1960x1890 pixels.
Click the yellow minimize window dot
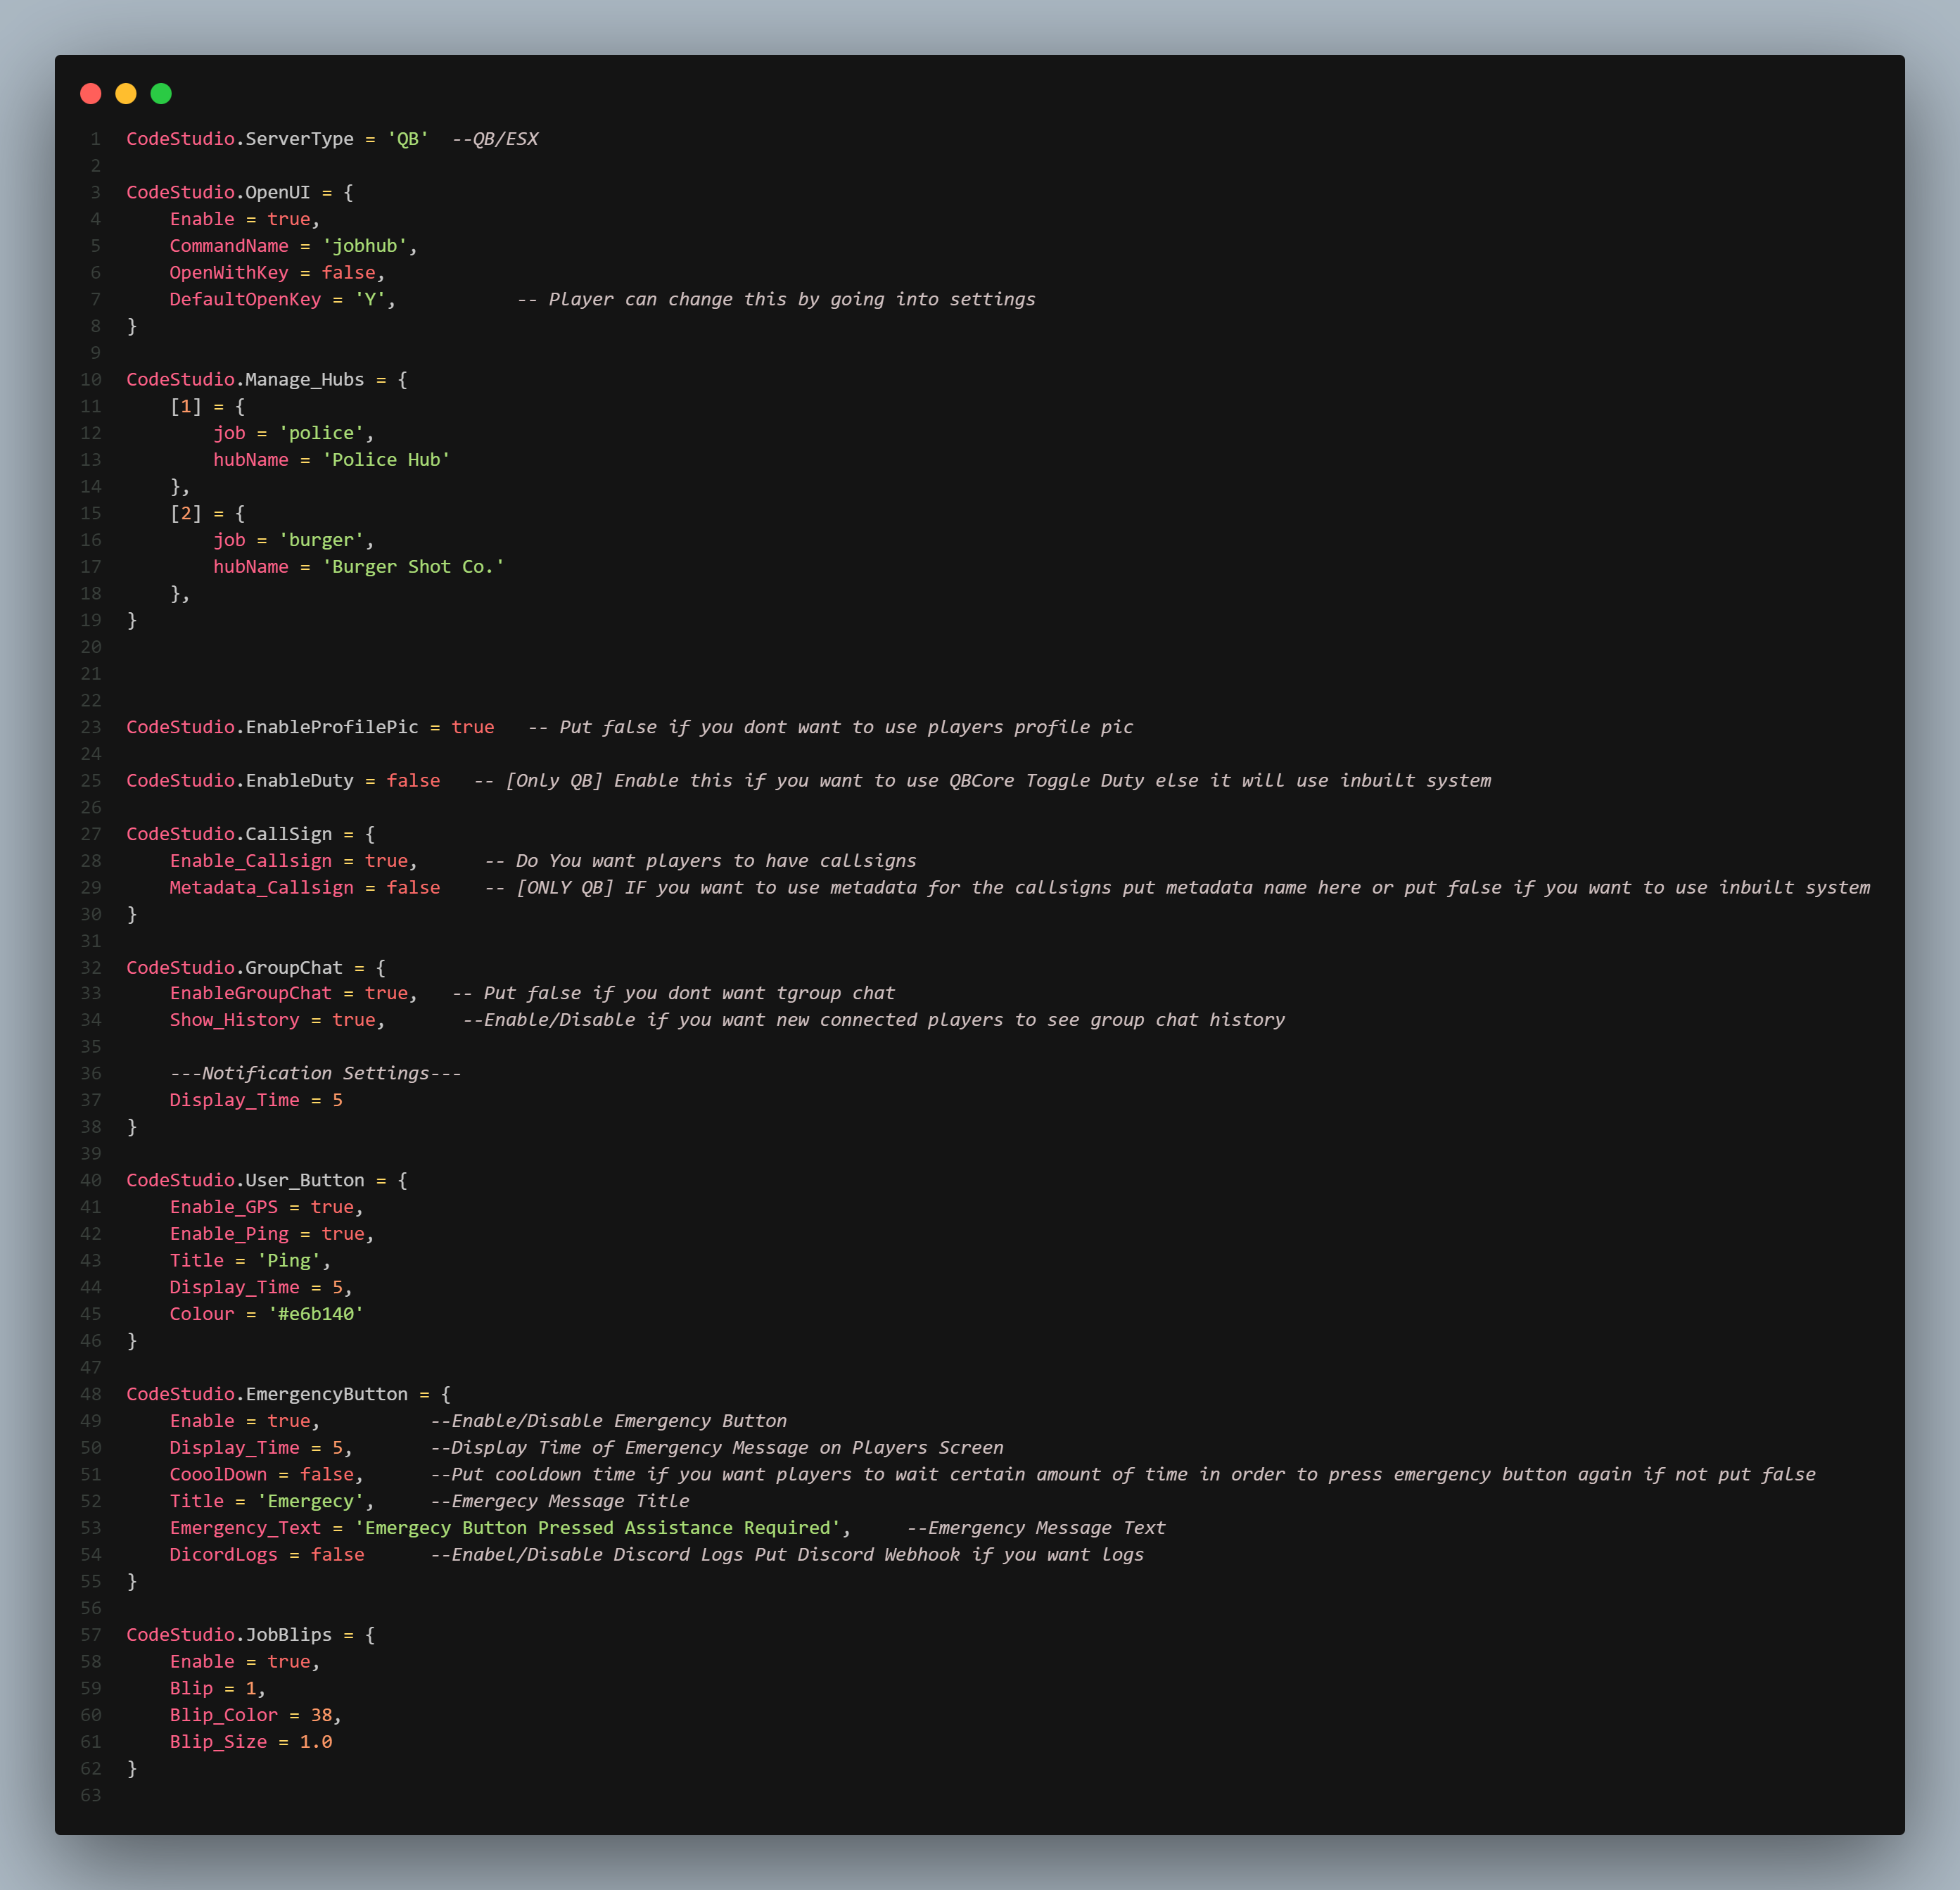[x=126, y=94]
